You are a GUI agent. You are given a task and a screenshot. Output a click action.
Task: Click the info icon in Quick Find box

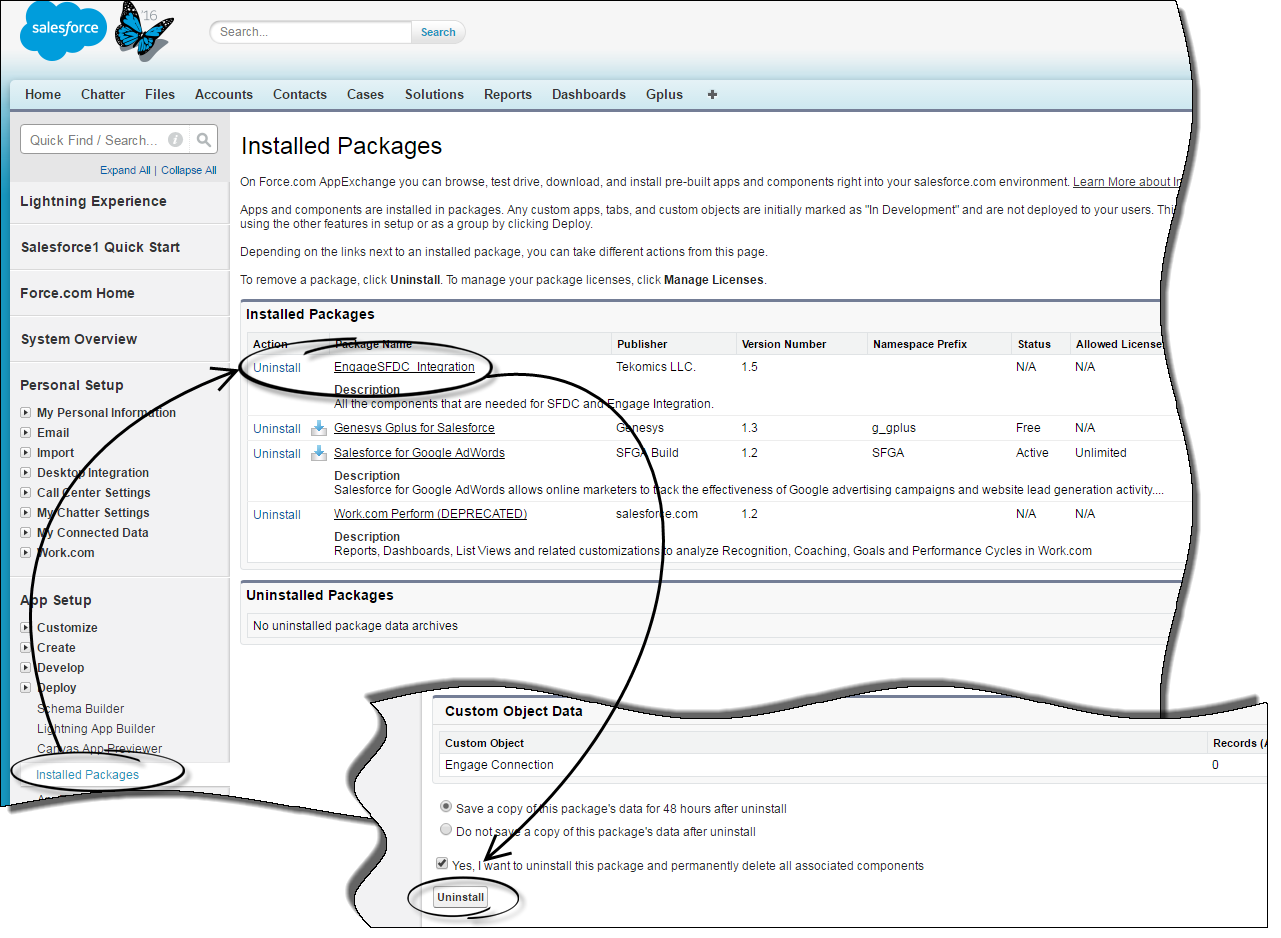pos(175,140)
